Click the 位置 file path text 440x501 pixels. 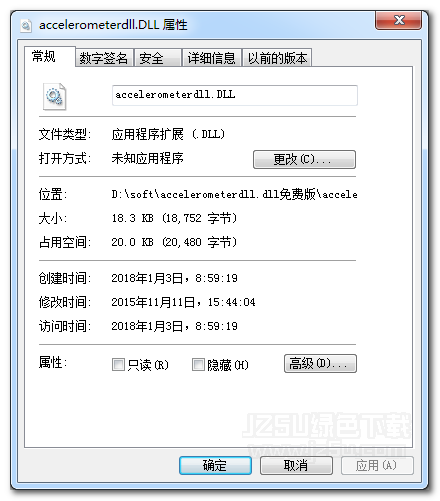(x=234, y=194)
